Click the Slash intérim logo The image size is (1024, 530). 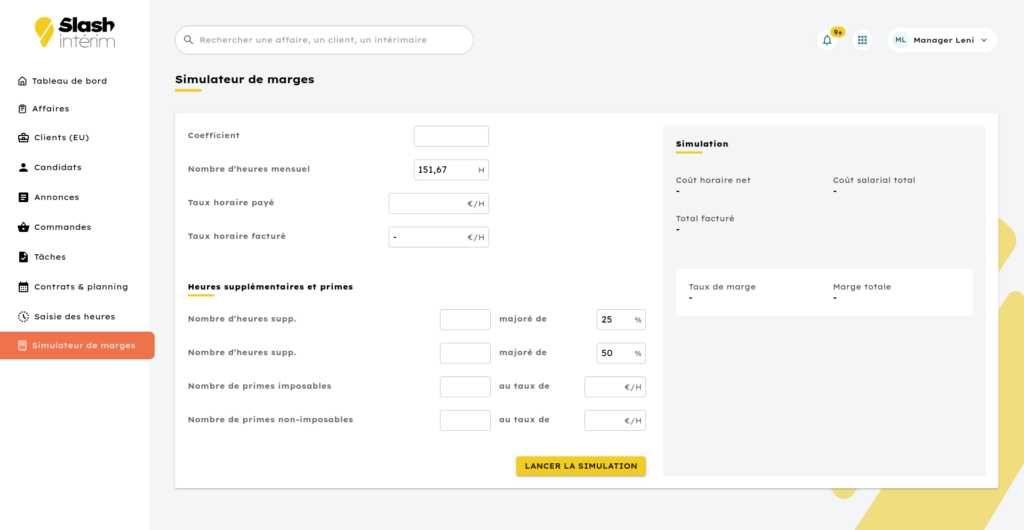[75, 33]
